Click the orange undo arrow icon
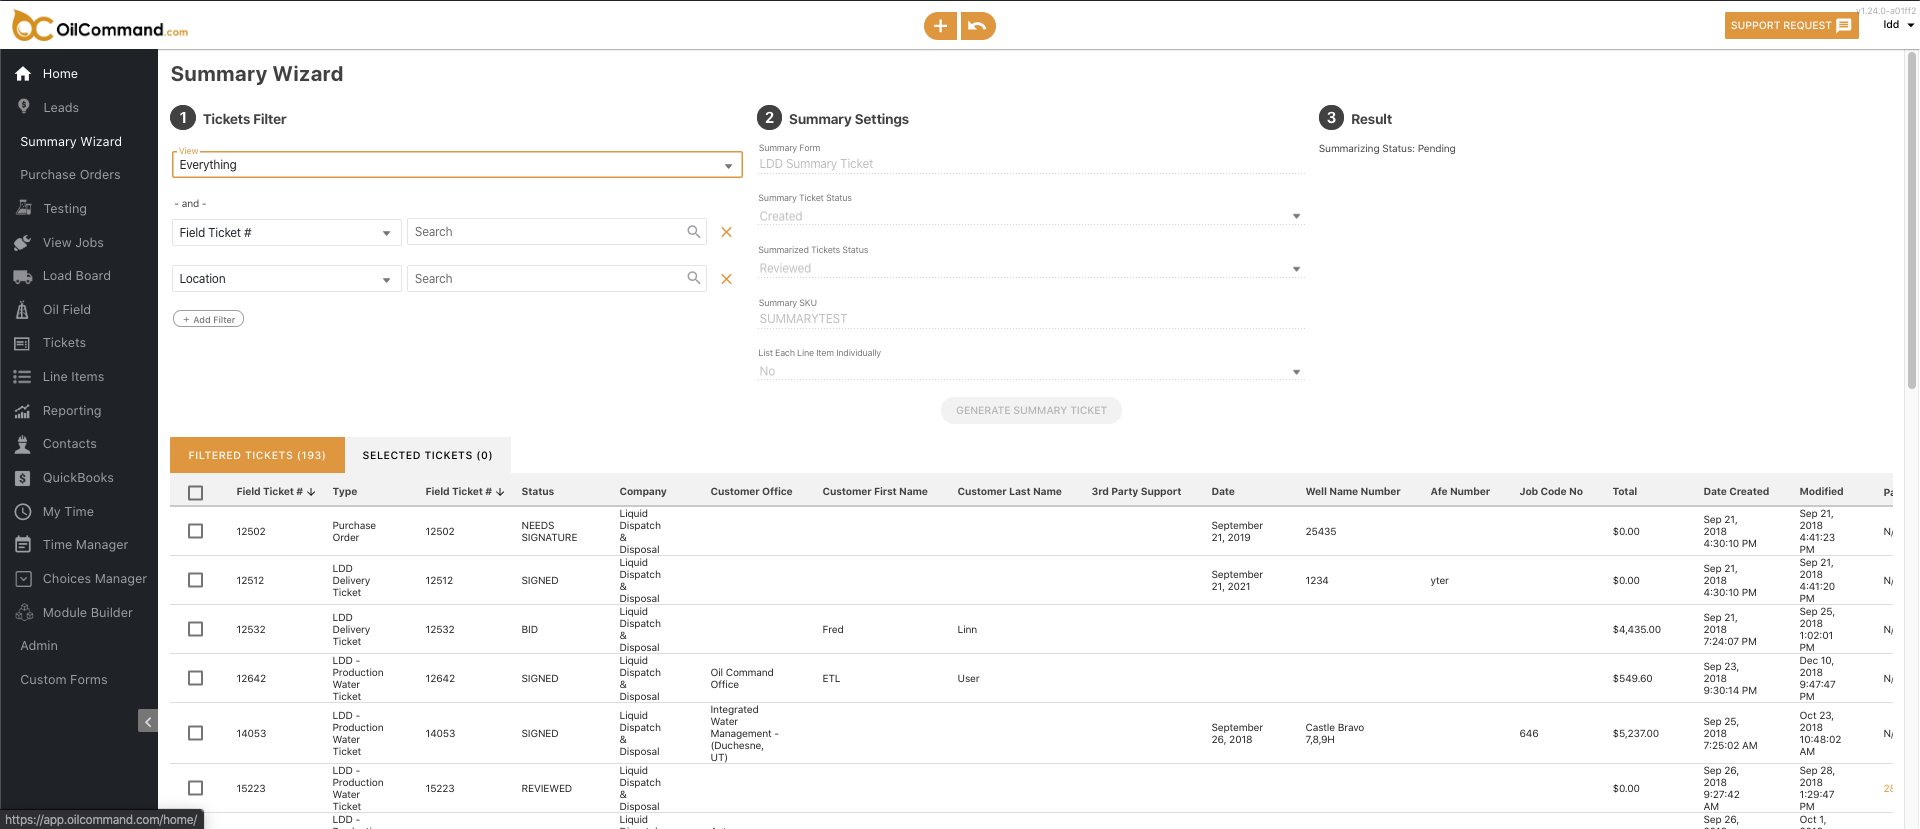 click(978, 26)
